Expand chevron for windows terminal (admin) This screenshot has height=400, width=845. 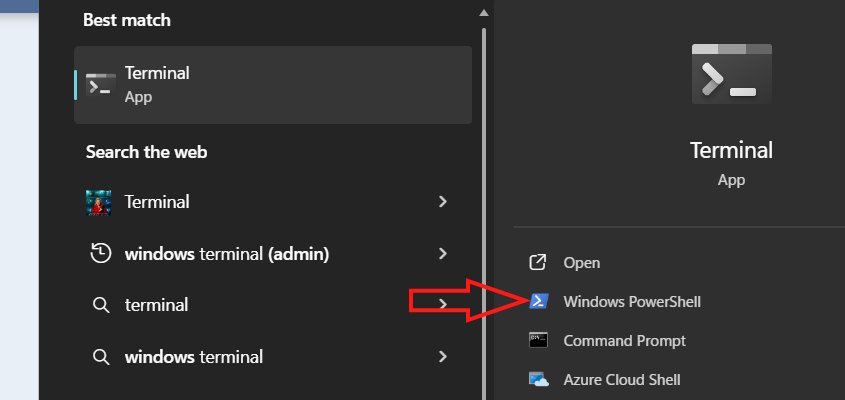pos(443,253)
